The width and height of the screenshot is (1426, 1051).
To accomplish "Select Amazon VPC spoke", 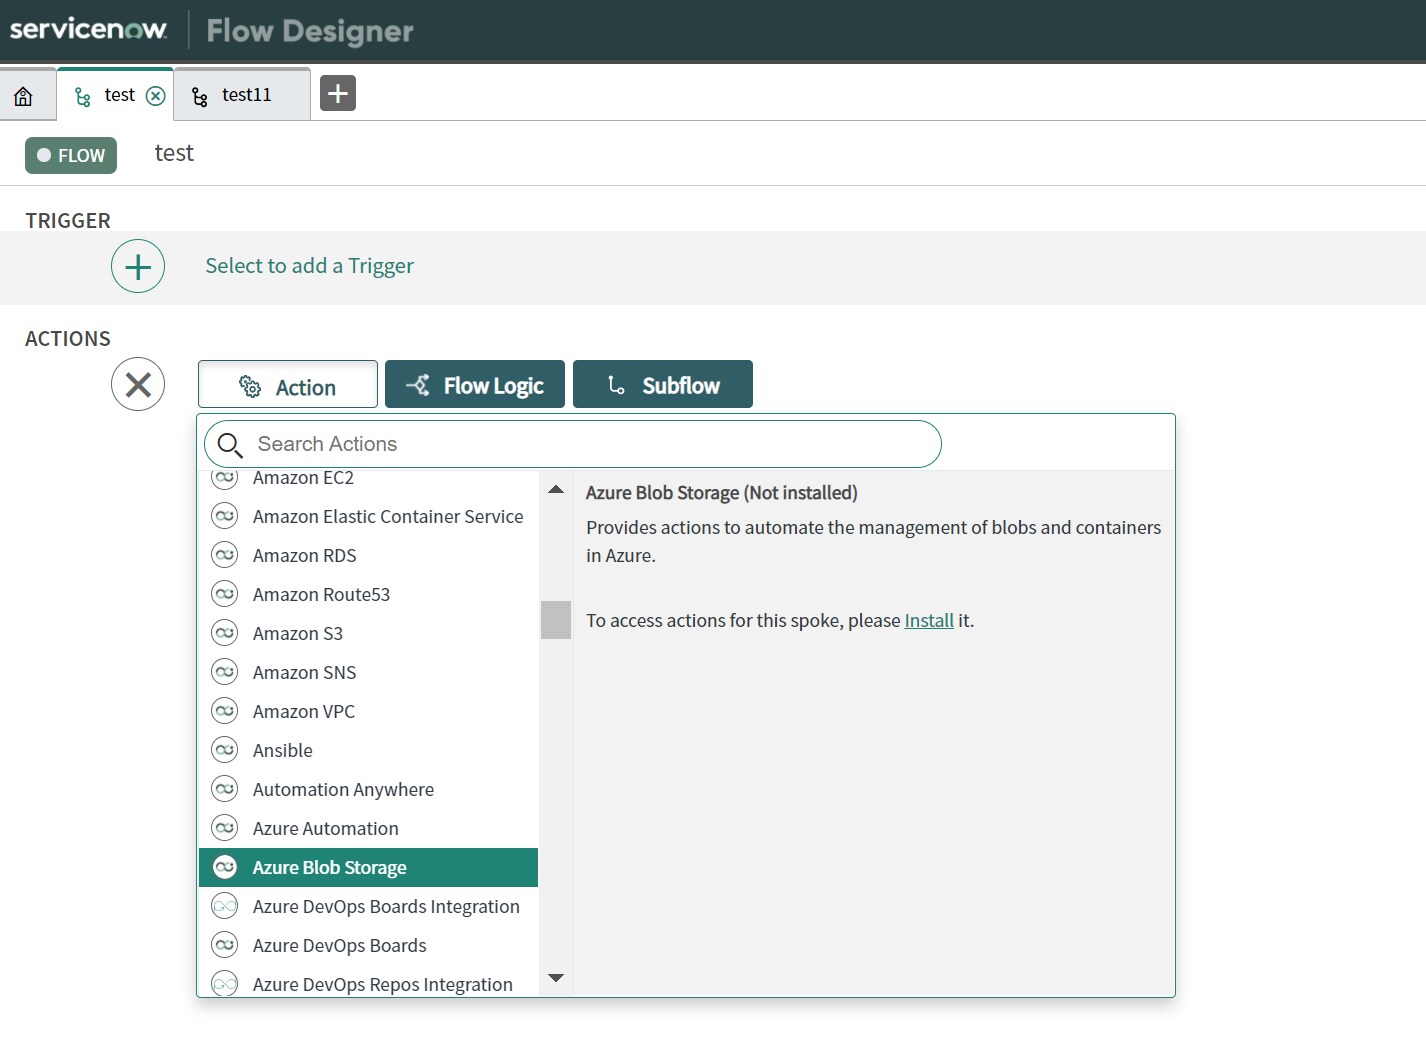I will 368,711.
